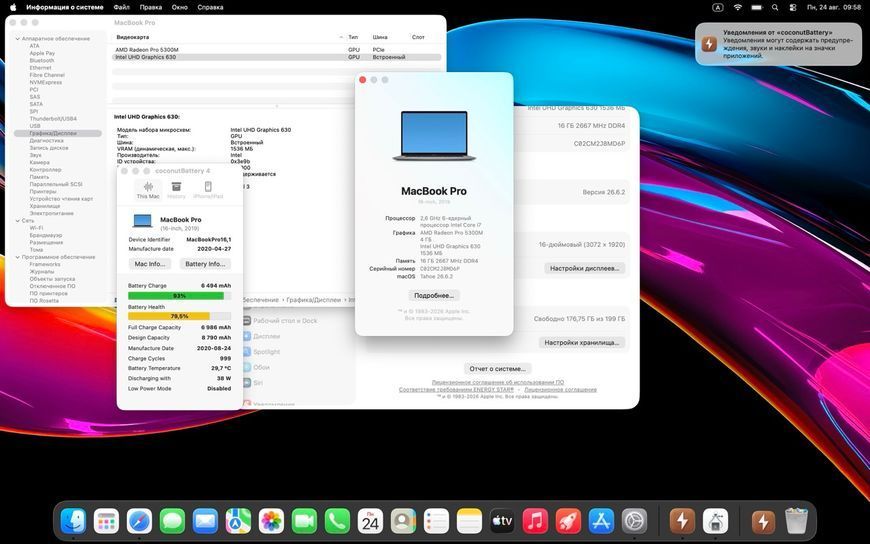Open the Окно menu

tap(180, 7)
